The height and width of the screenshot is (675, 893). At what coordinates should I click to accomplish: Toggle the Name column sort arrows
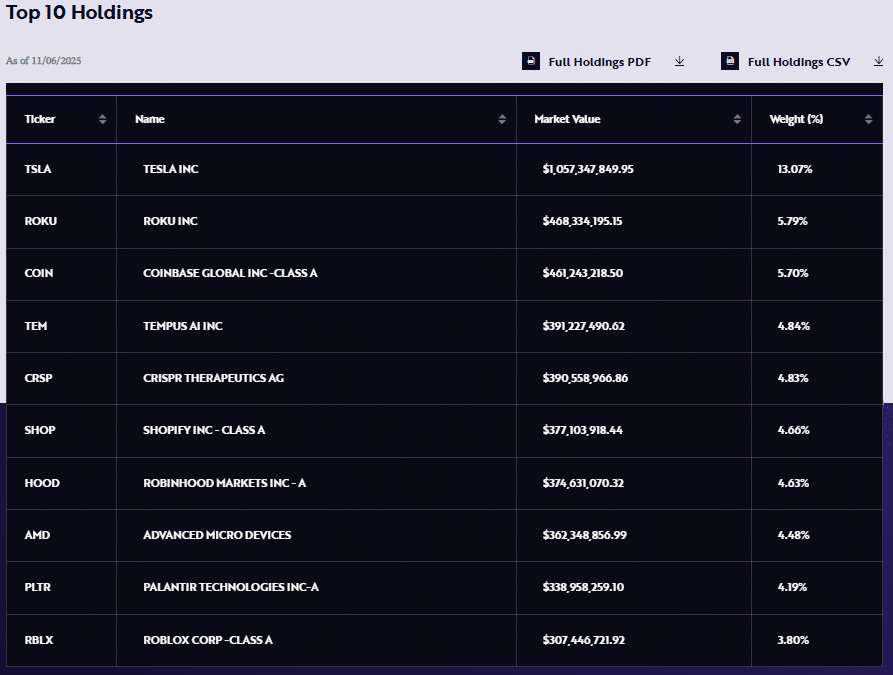point(502,120)
